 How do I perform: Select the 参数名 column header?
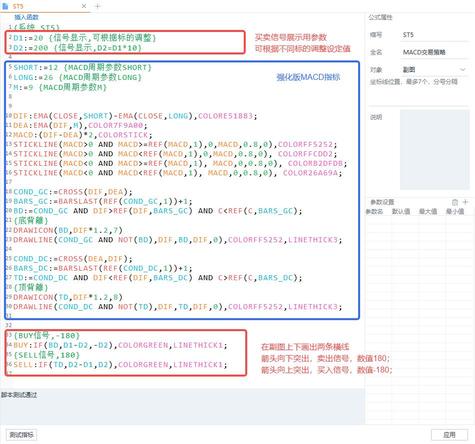click(x=374, y=211)
